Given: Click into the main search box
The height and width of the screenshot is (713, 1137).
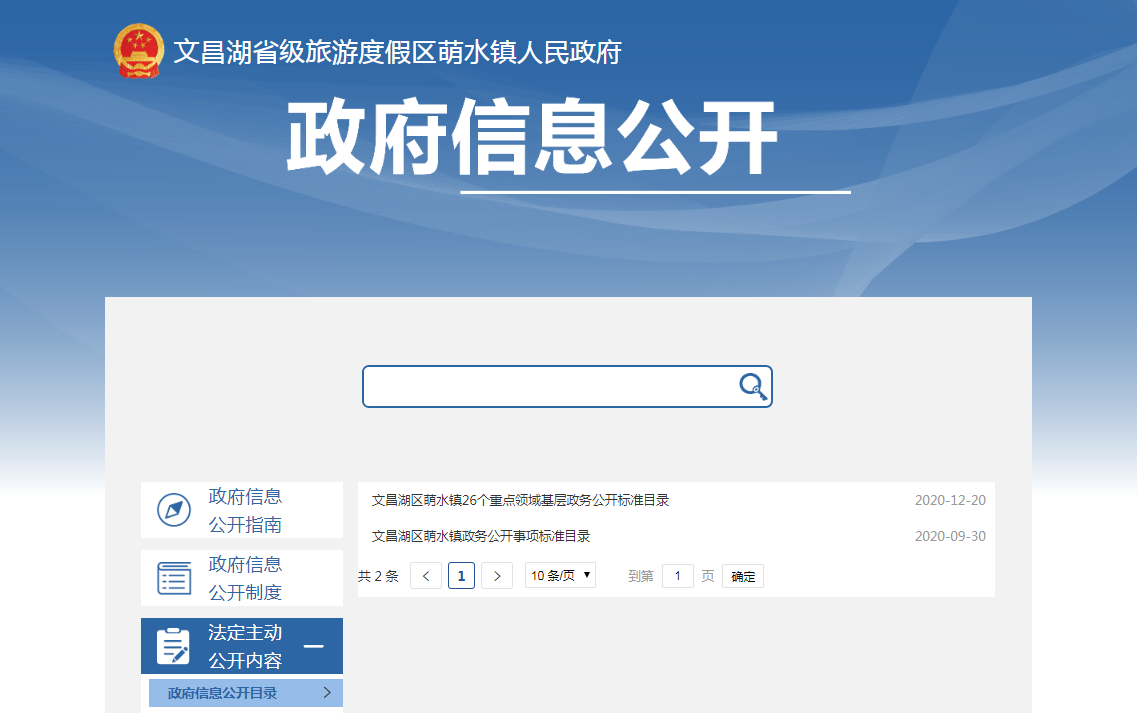Looking at the screenshot, I should coord(550,387).
